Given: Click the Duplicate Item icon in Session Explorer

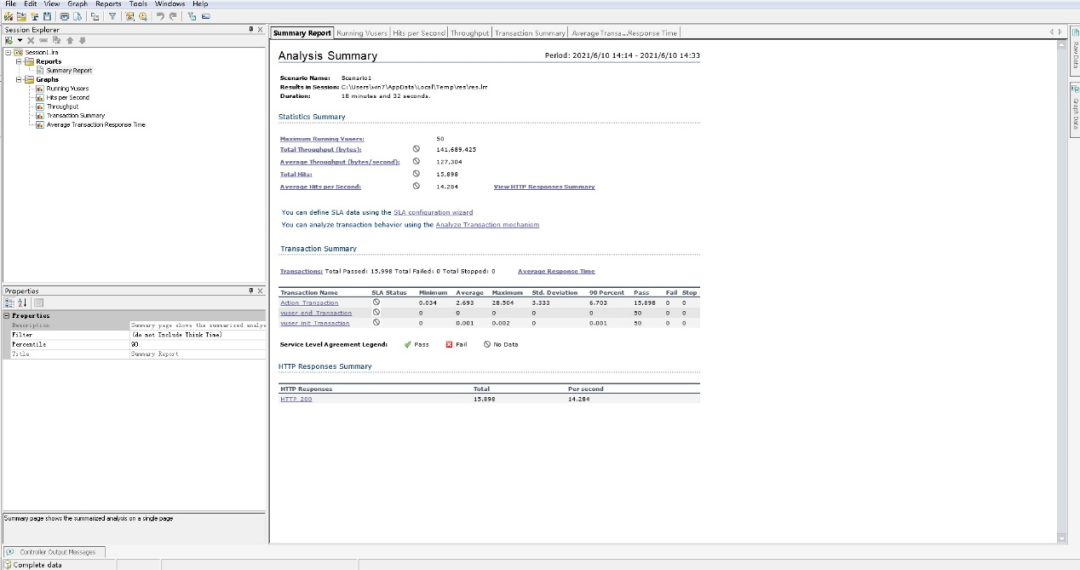Looking at the screenshot, I should pos(56,41).
